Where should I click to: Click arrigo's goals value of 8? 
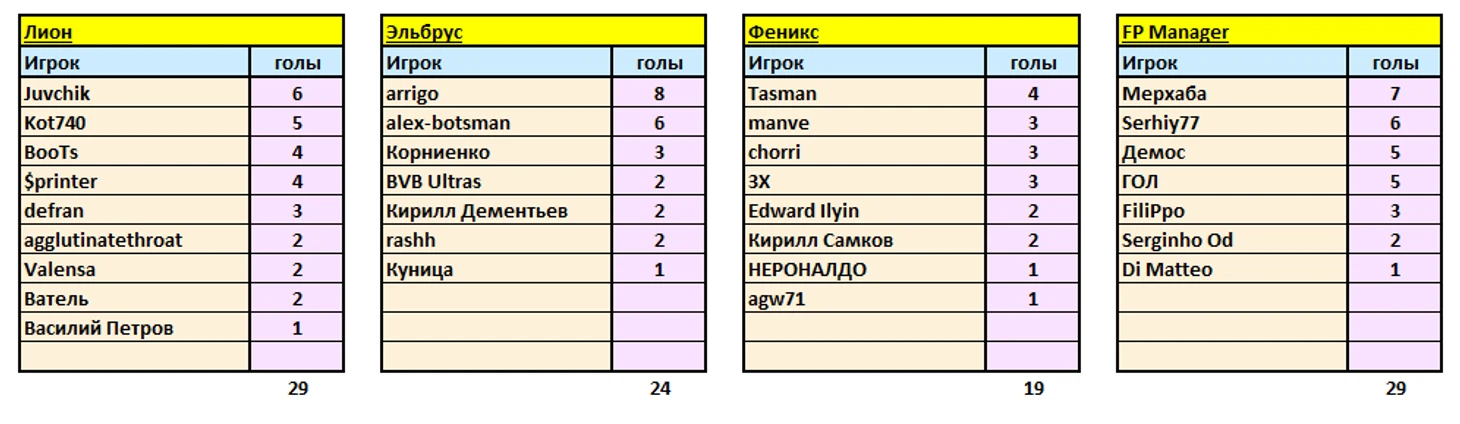659,94
